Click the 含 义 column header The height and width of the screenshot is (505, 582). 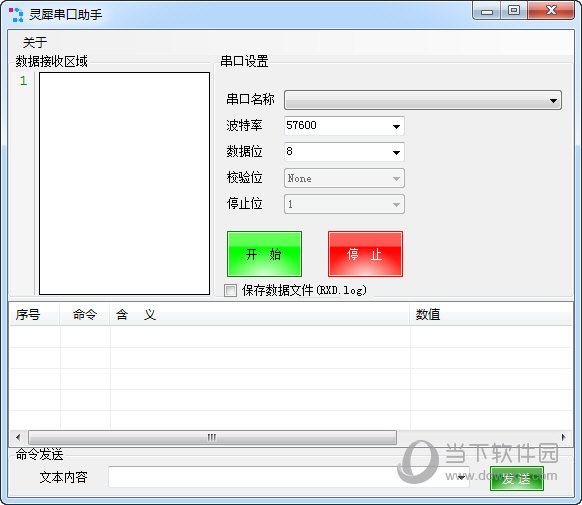(x=260, y=315)
